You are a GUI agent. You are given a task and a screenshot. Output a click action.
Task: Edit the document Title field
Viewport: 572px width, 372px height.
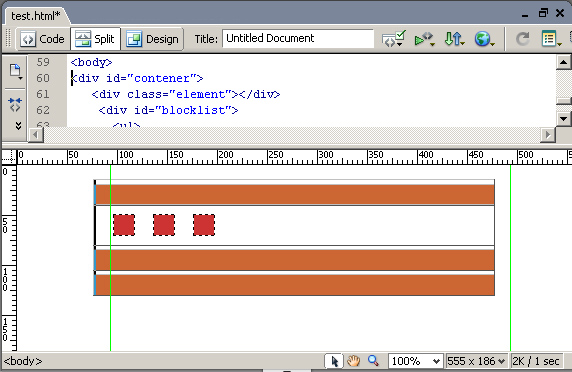click(298, 38)
